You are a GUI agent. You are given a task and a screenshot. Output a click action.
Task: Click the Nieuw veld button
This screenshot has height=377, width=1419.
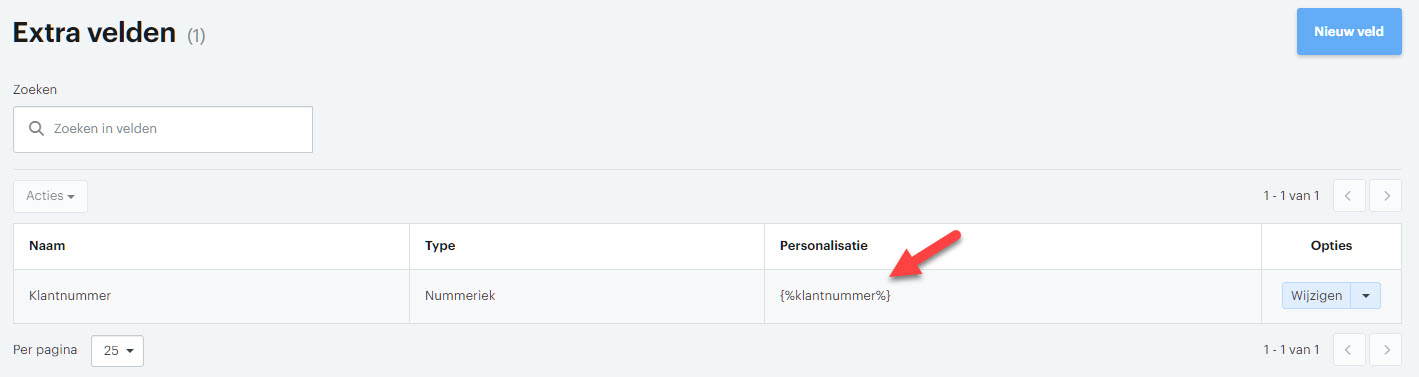1349,31
